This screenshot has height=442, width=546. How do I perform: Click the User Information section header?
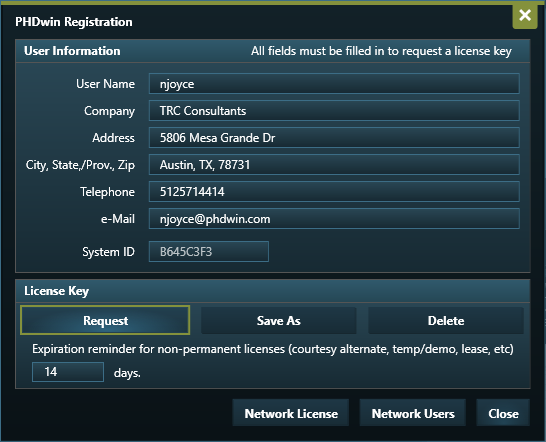[72, 51]
